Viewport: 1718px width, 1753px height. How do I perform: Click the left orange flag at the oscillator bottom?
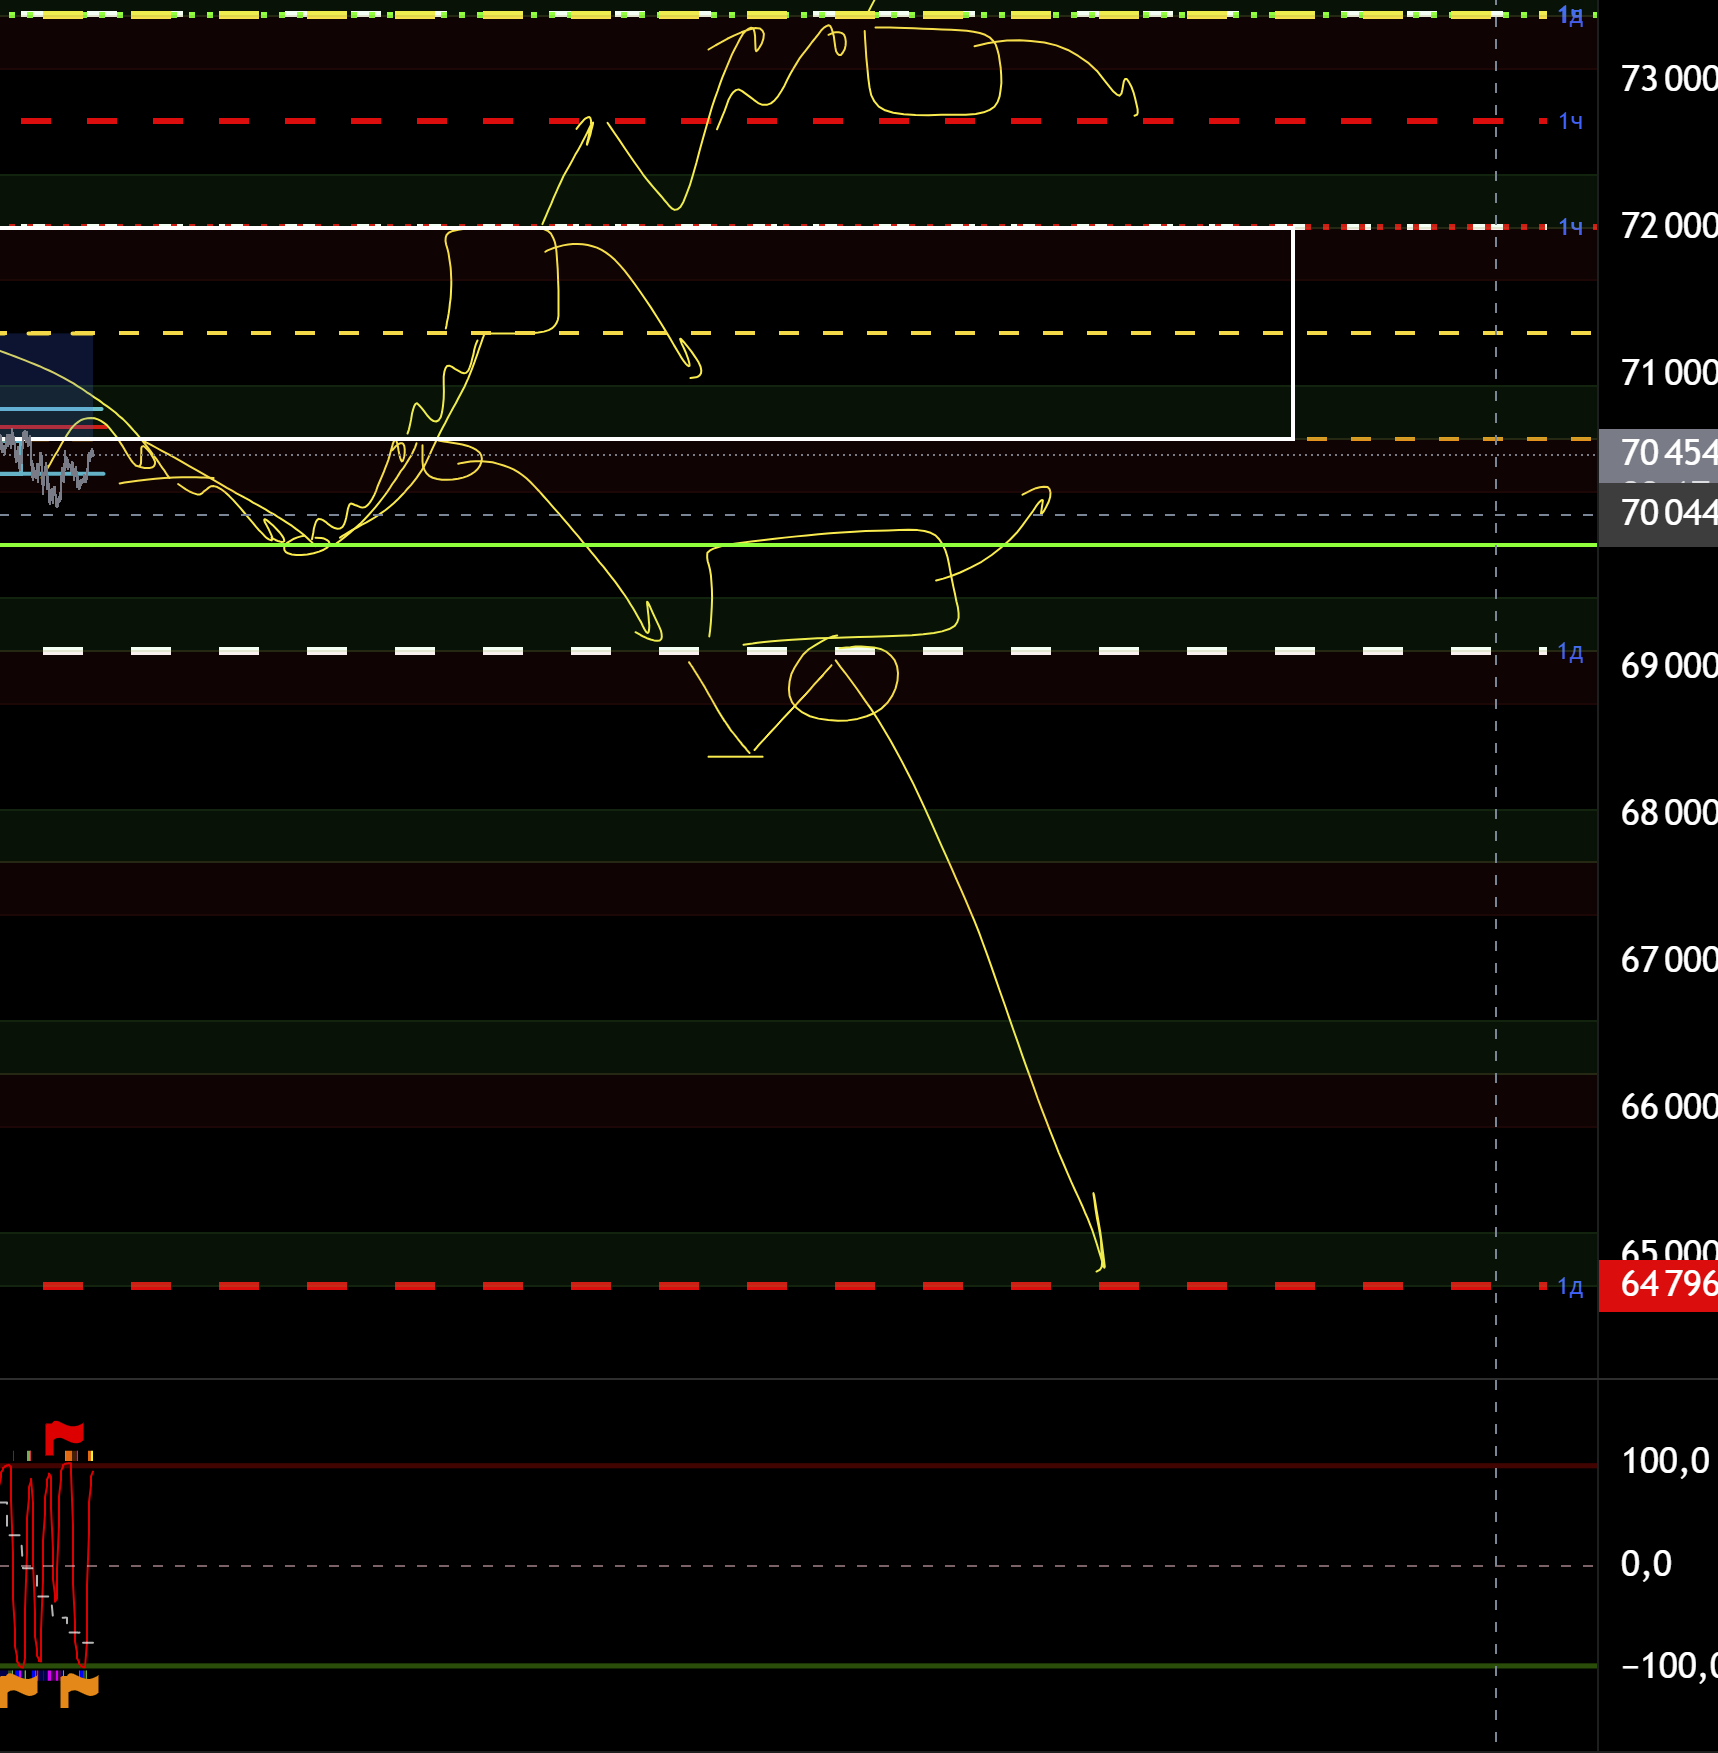coord(18,1689)
